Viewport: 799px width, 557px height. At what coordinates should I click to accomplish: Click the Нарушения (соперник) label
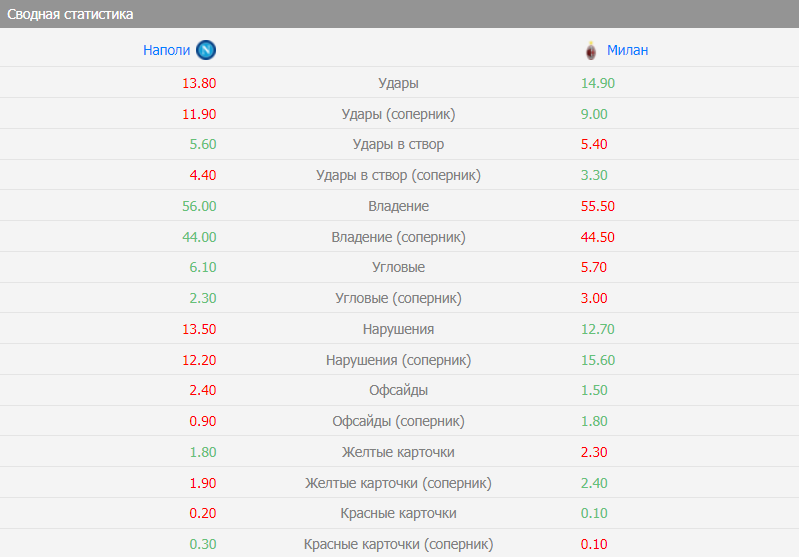pyautogui.click(x=398, y=360)
